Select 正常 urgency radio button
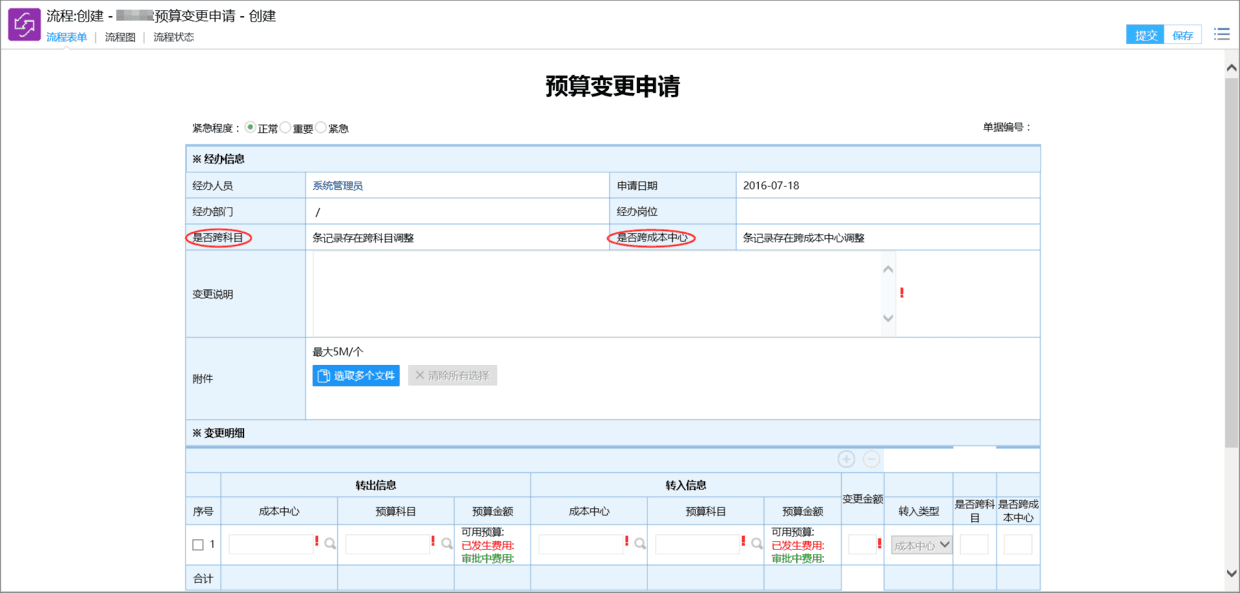The image size is (1240, 593). [250, 128]
